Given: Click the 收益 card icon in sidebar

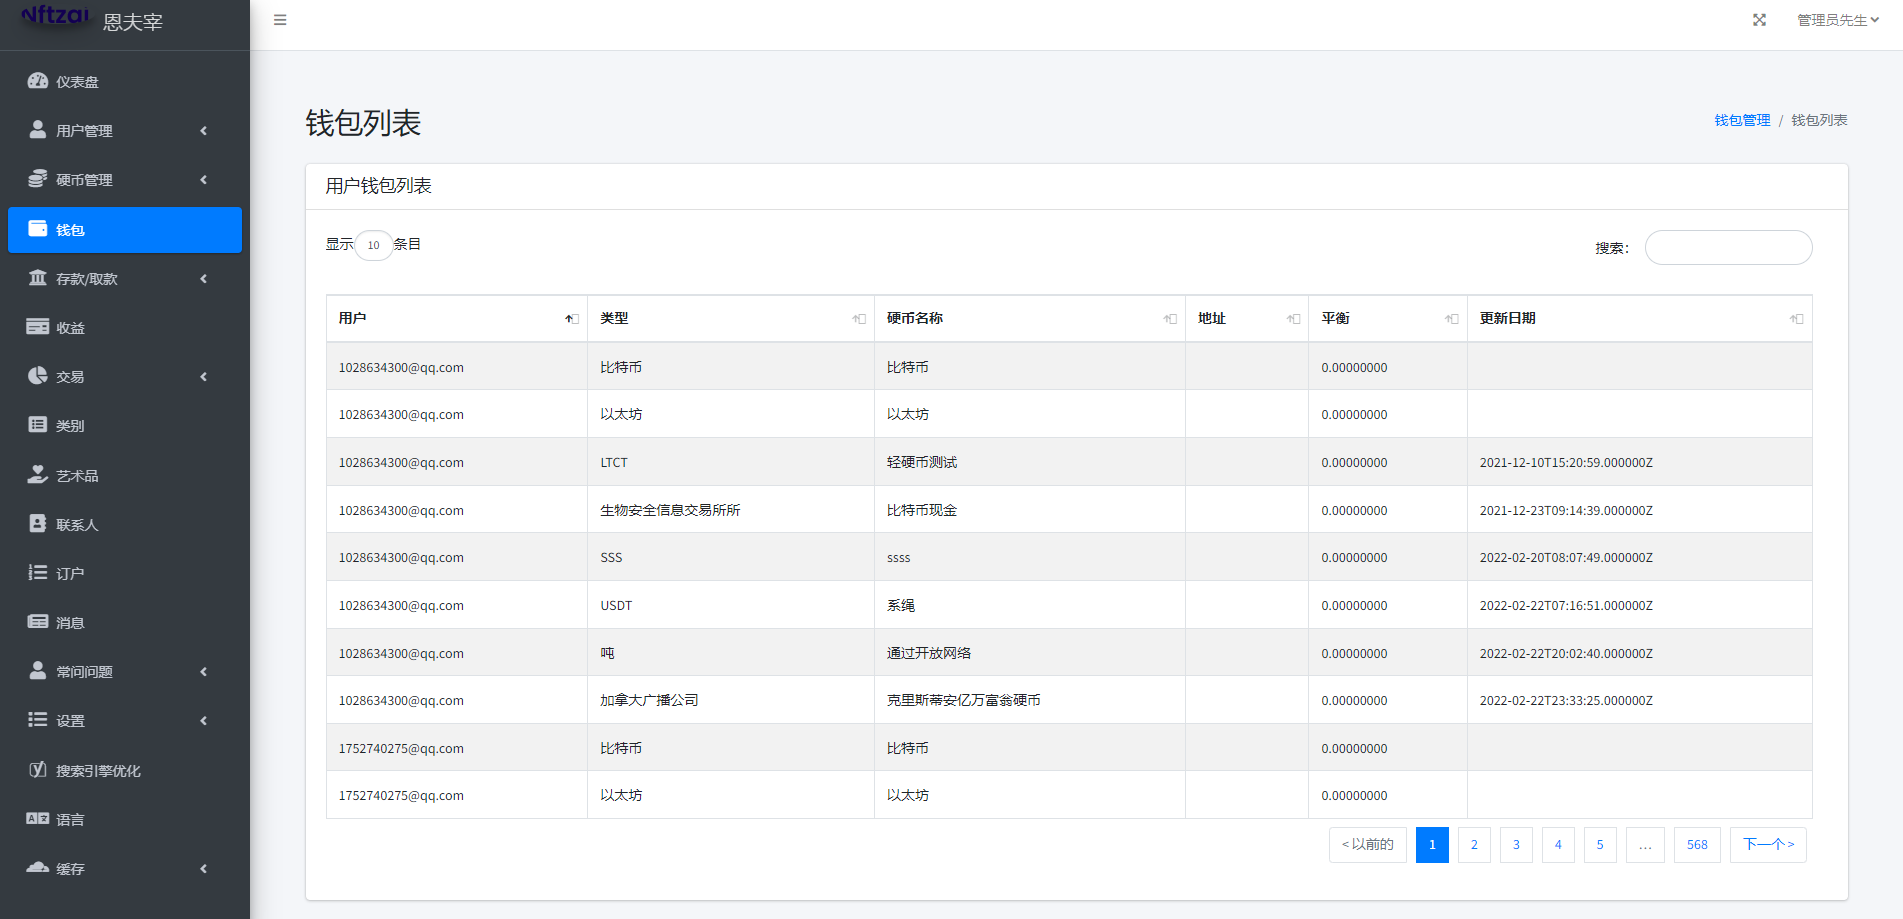Looking at the screenshot, I should pos(38,327).
